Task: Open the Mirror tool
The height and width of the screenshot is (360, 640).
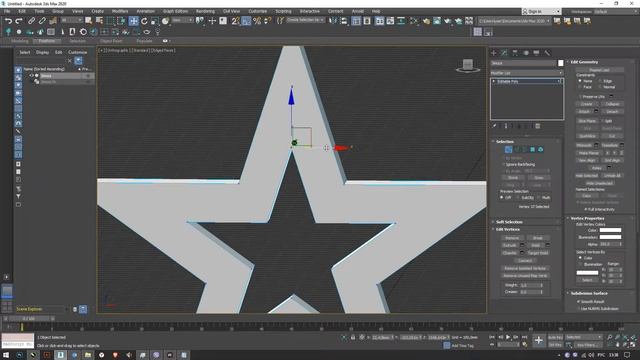Action: (x=333, y=21)
